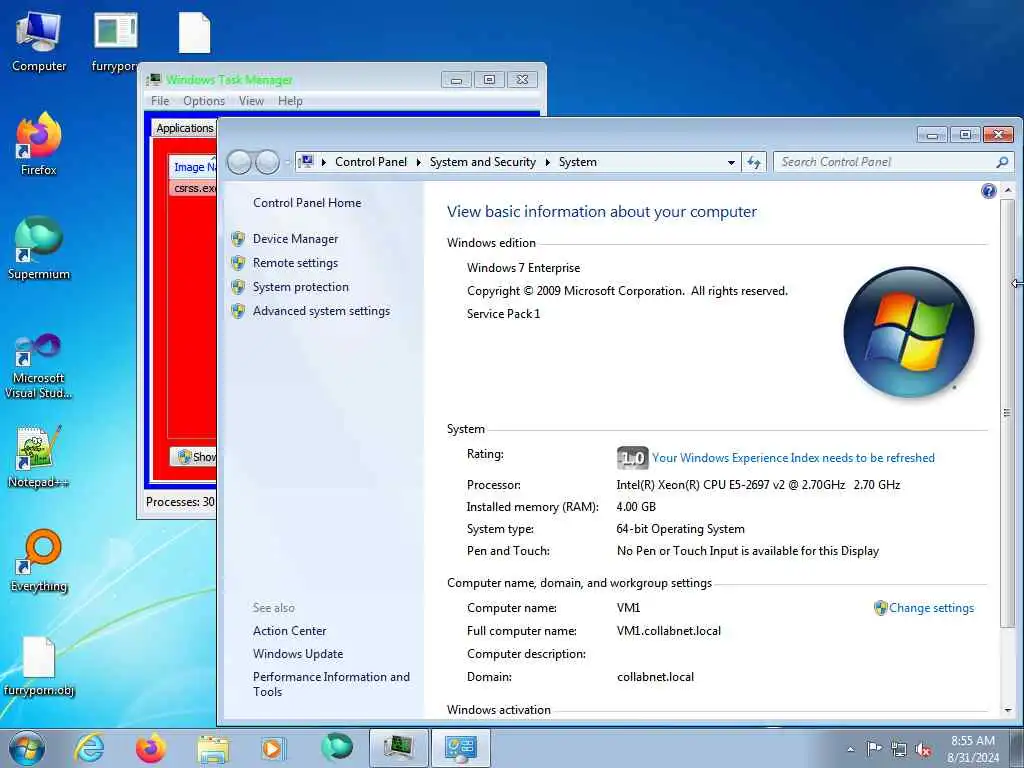The image size is (1024, 768).
Task: Open Help via the blue question mark
Action: [988, 191]
